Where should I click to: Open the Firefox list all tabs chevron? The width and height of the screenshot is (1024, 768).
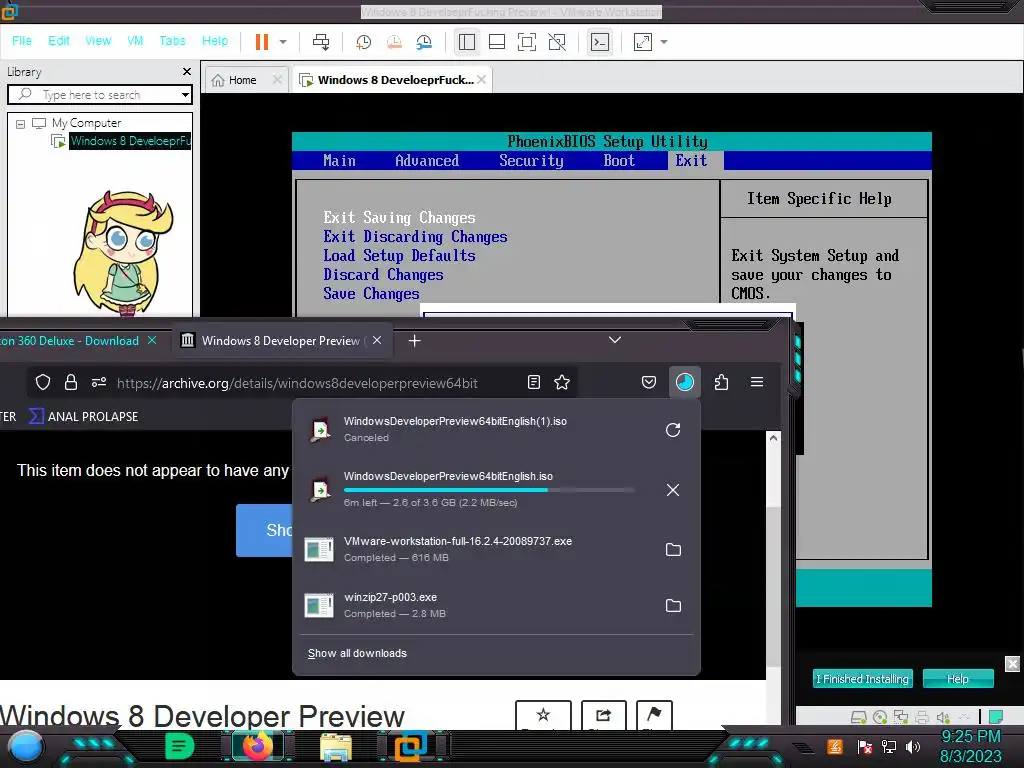615,340
